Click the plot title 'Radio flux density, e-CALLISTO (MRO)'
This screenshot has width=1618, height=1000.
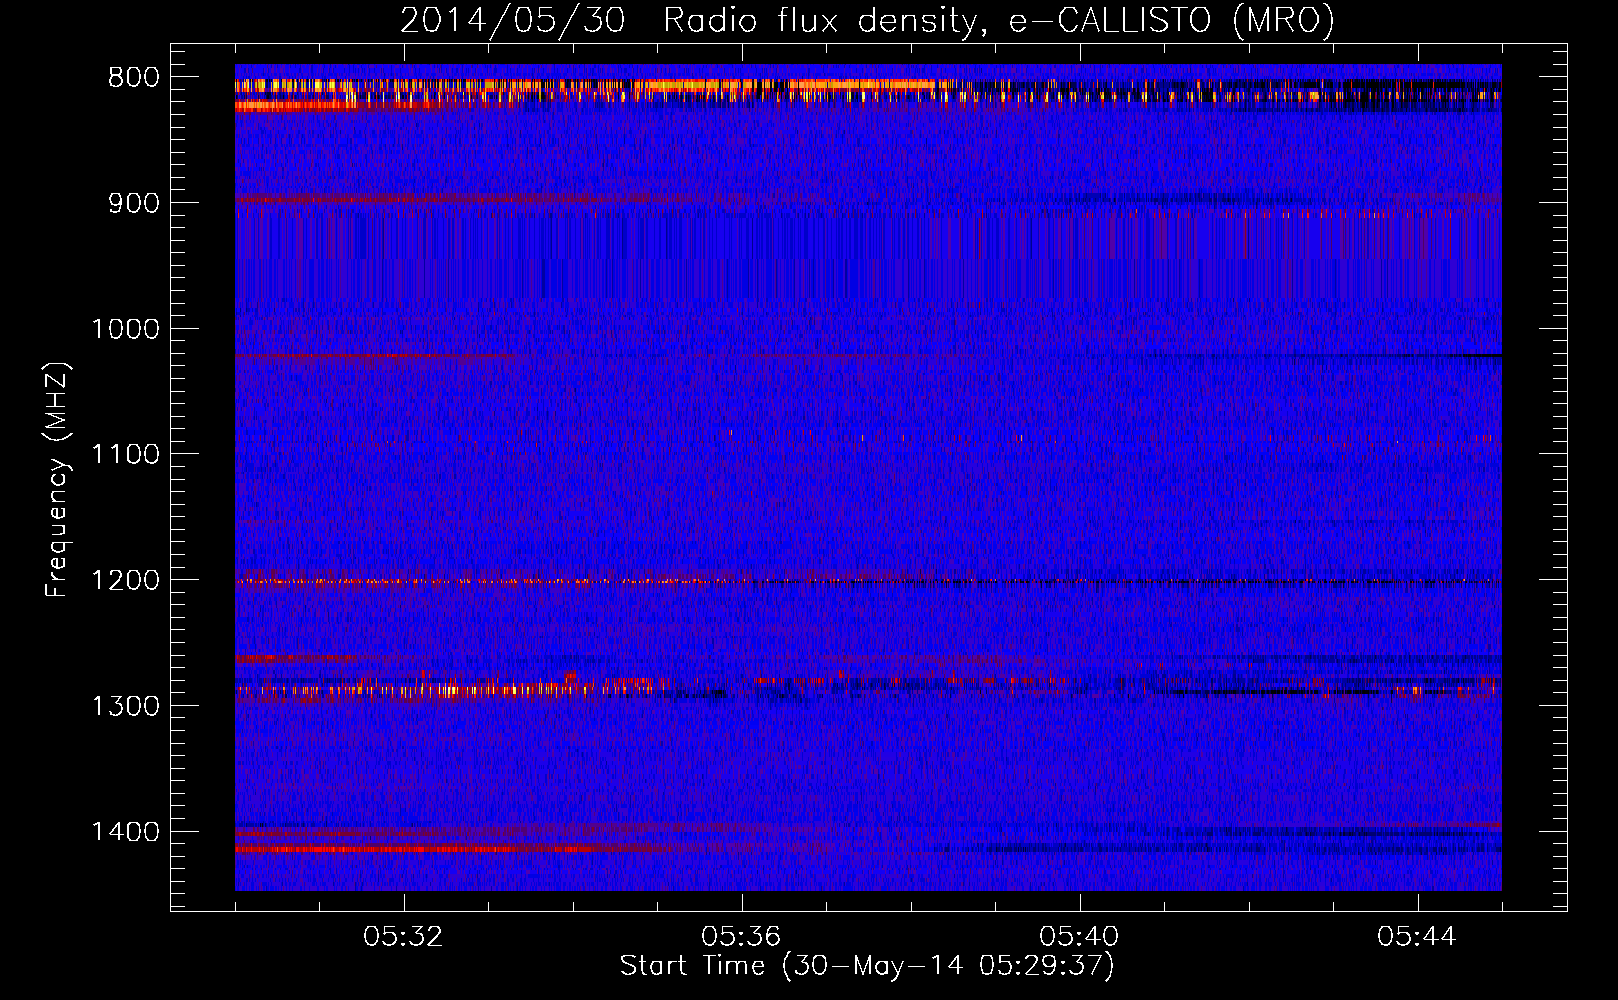click(x=998, y=20)
